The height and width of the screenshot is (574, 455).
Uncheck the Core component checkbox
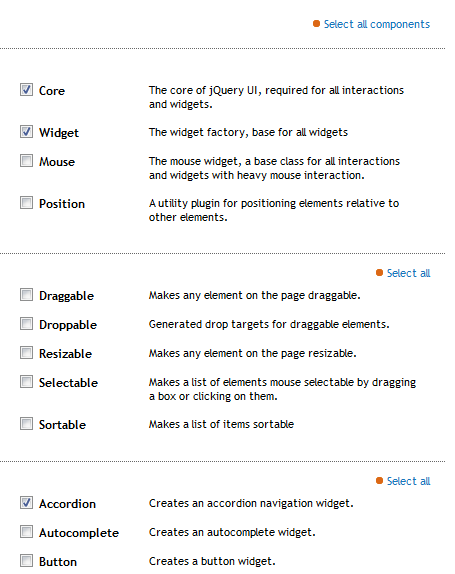tap(26, 90)
